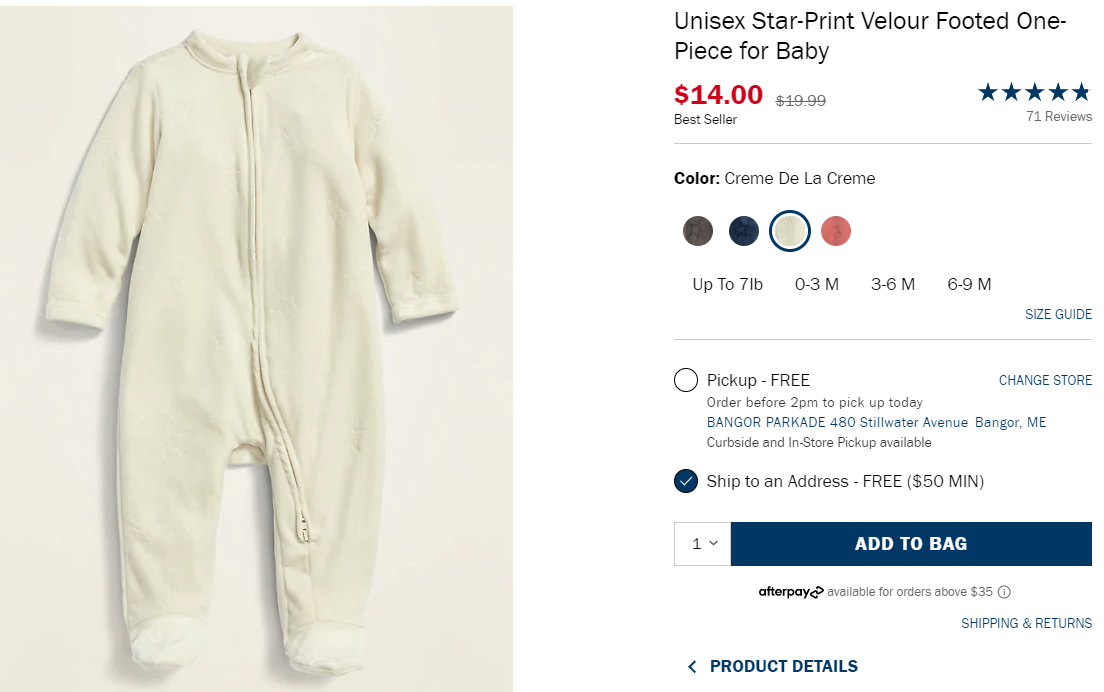Click the five-star rating icon
Viewport: 1104px width, 692px height.
click(1034, 93)
